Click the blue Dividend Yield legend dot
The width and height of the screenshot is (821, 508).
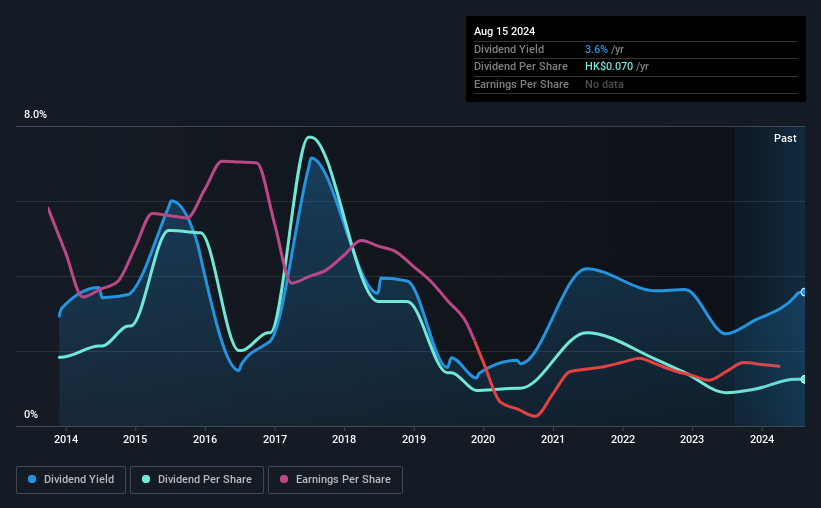[x=32, y=479]
